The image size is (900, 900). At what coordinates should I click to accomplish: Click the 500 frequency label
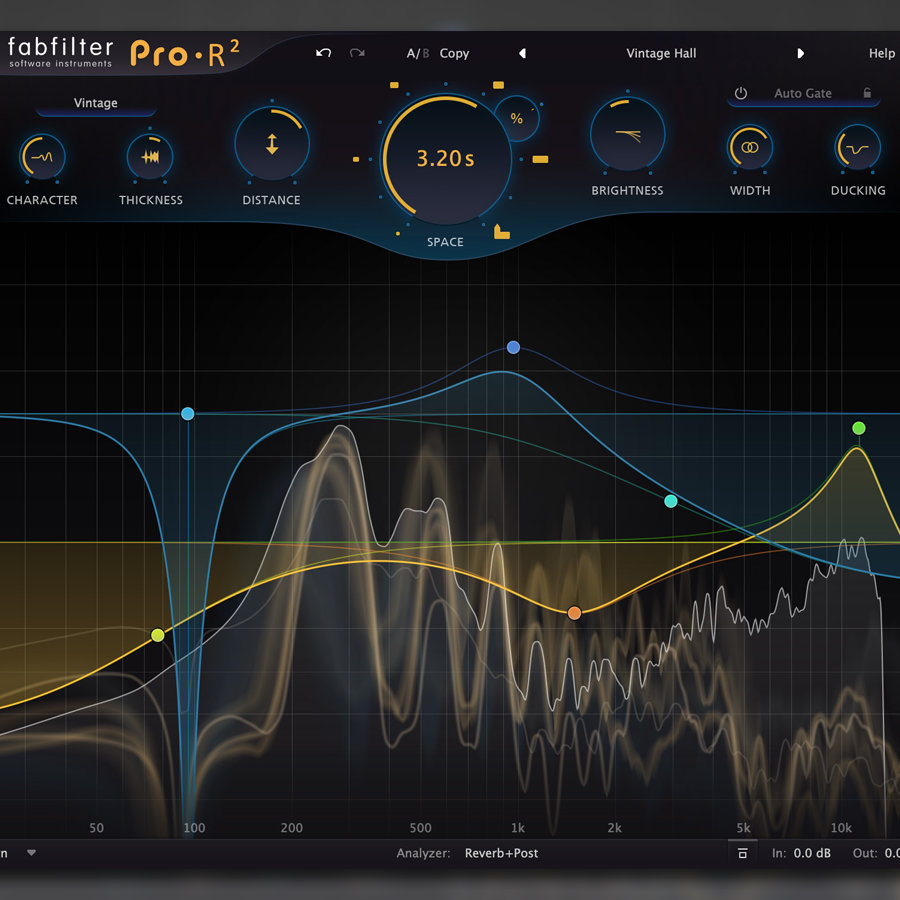point(421,828)
